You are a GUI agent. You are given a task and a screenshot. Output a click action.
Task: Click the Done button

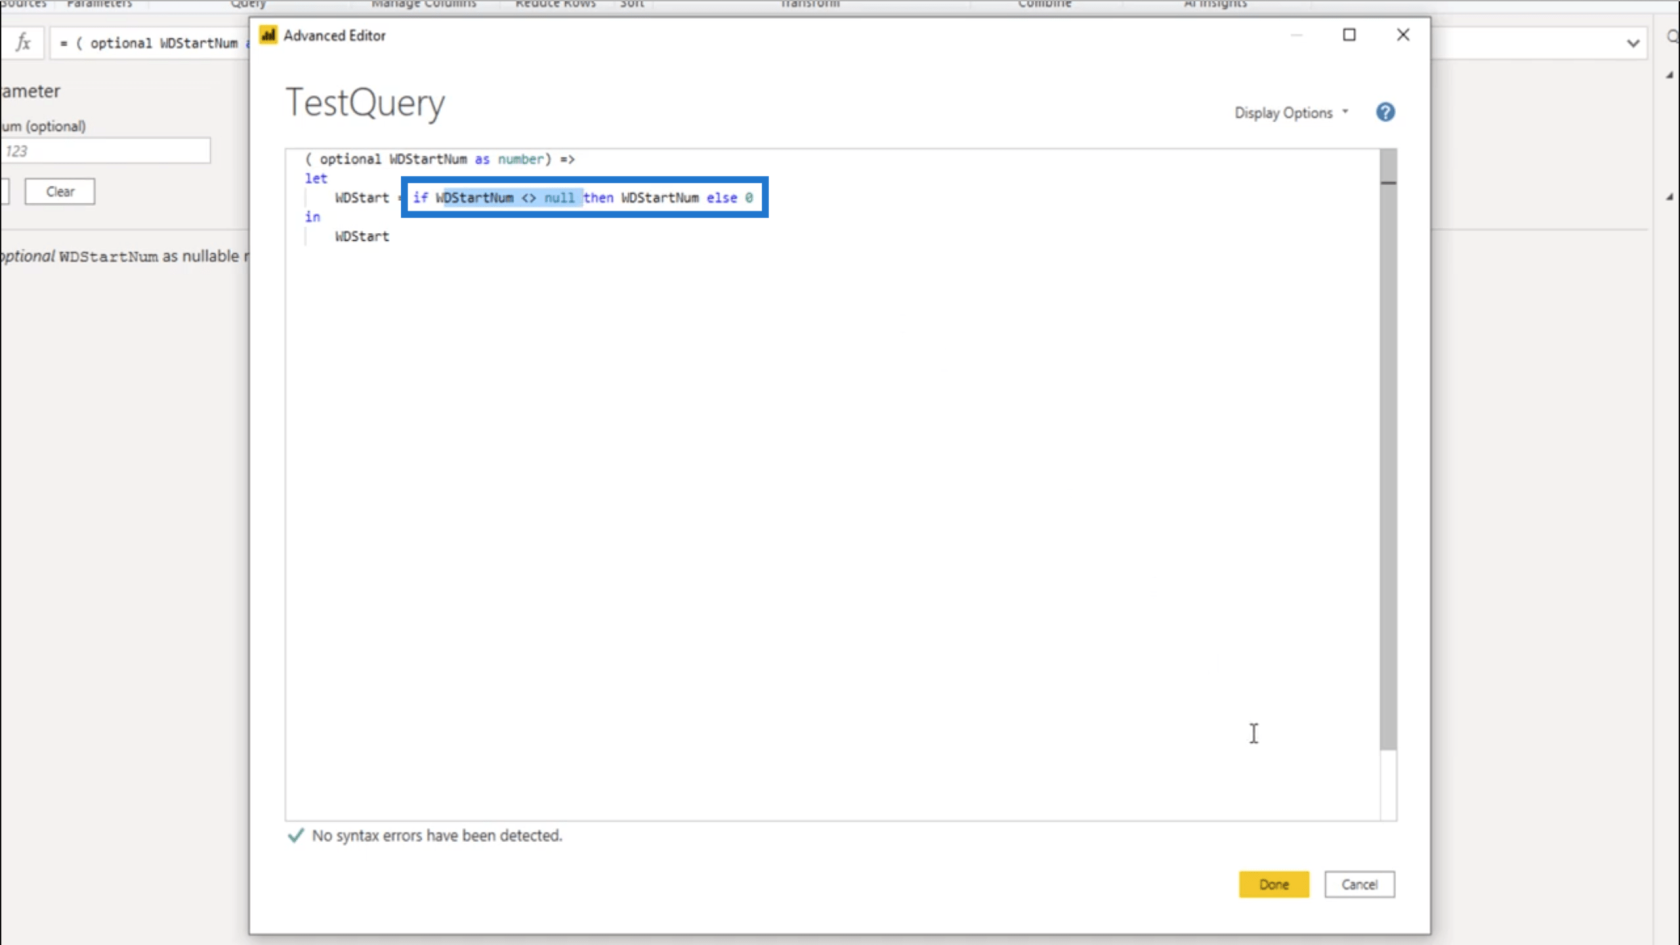1273,884
